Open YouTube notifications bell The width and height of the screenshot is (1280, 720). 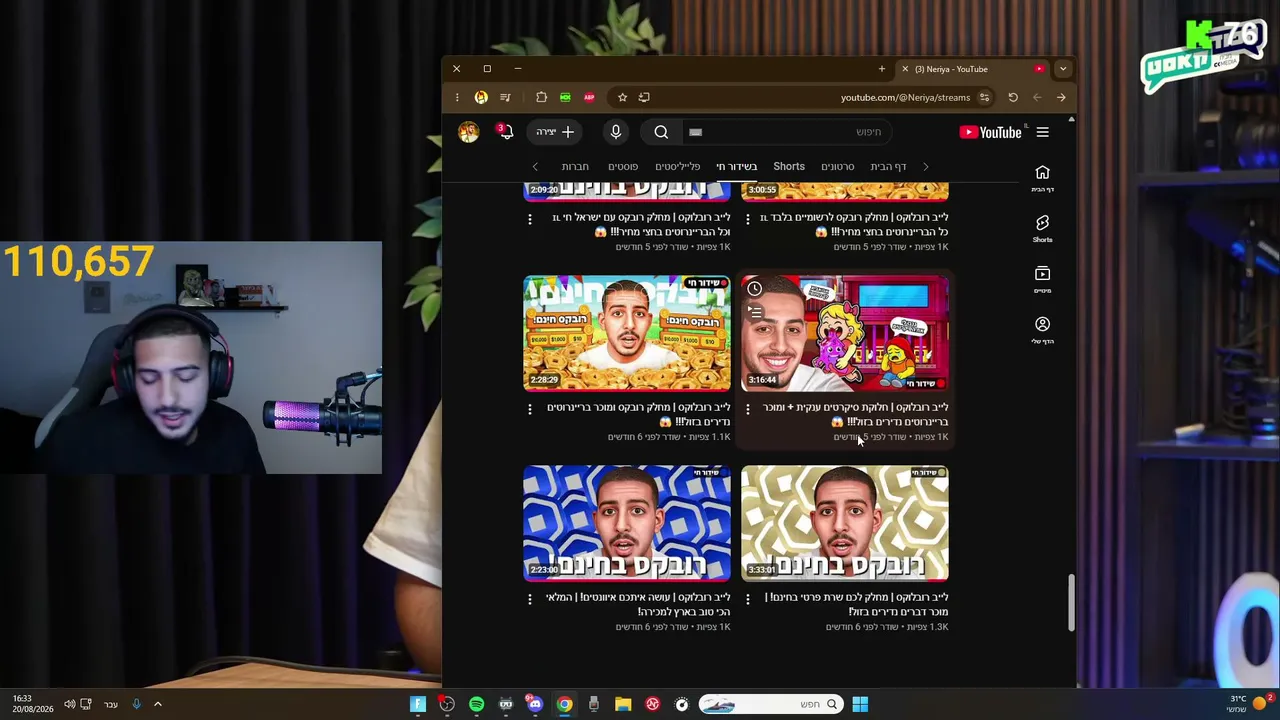[x=506, y=132]
